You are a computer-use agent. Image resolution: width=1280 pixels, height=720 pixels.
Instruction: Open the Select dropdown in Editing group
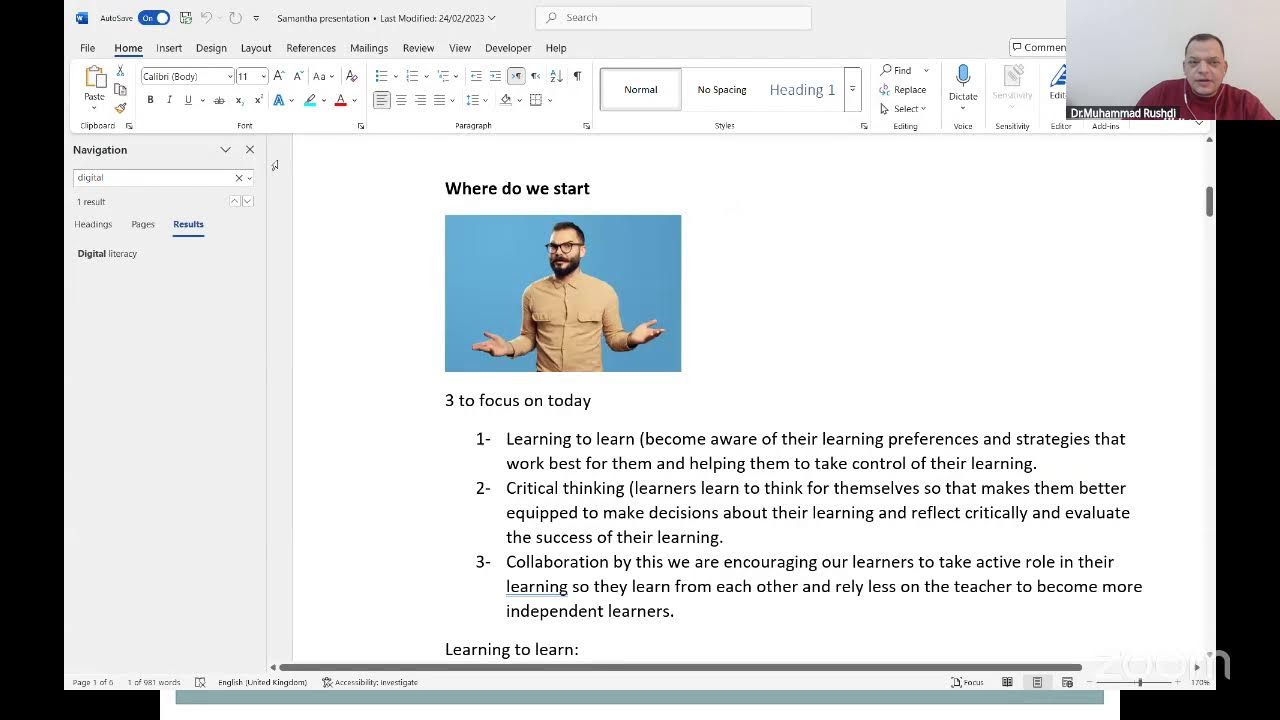coord(903,108)
